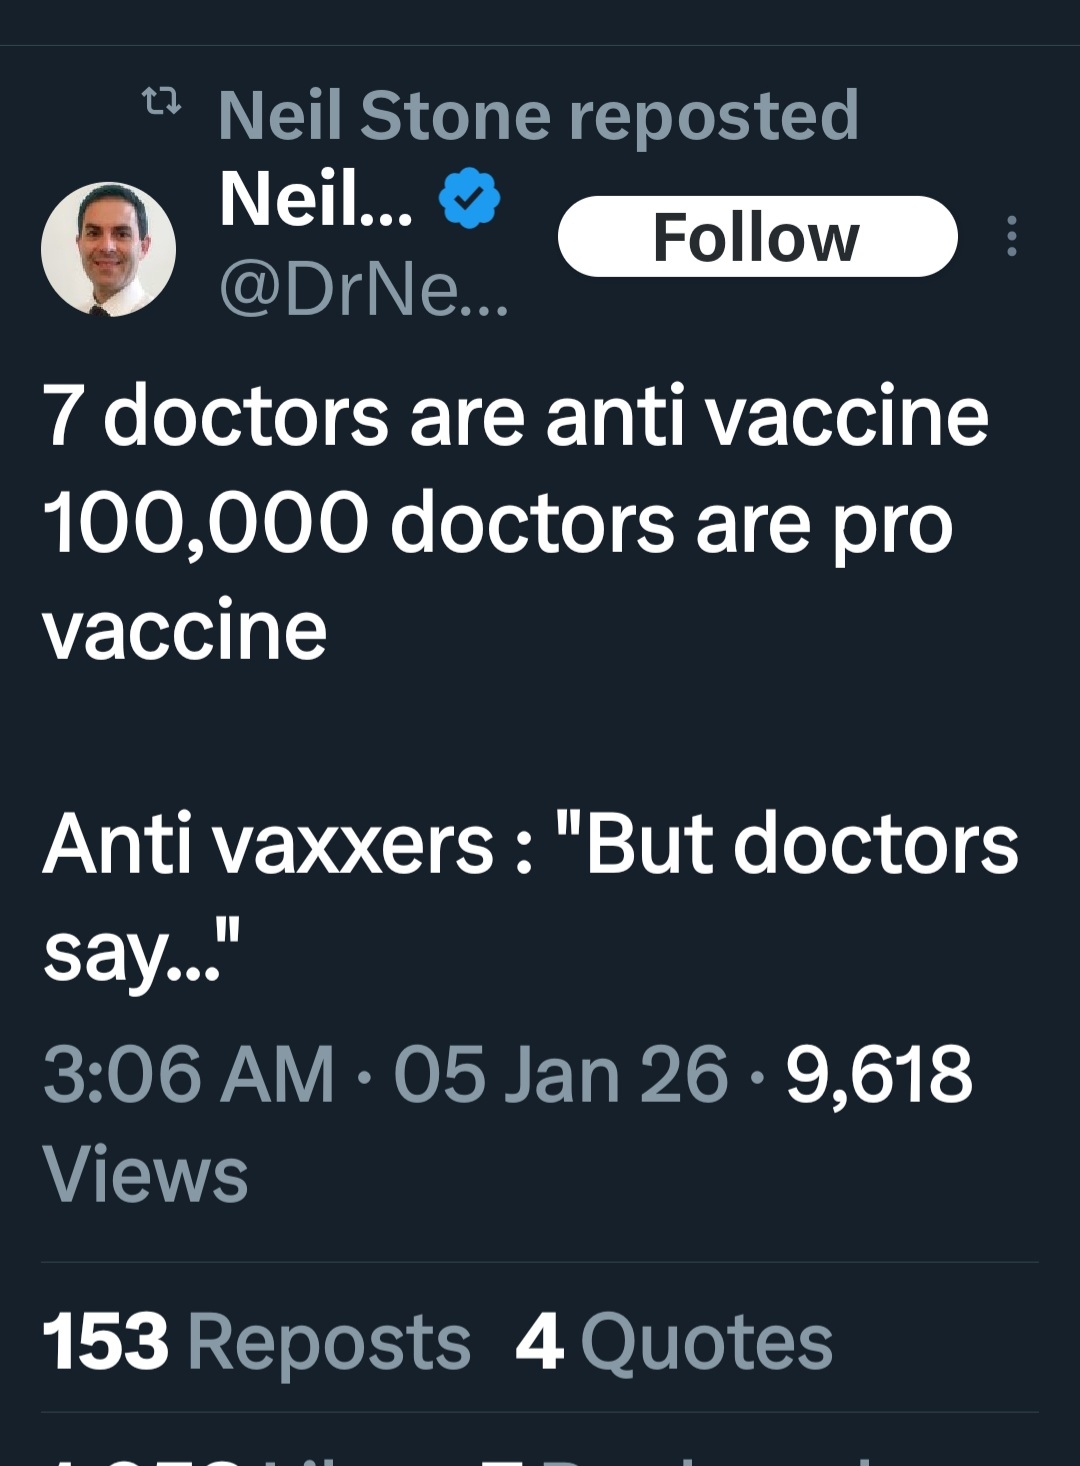
Task: Open the 3:06 AM timestamp link
Action: [x=188, y=1075]
